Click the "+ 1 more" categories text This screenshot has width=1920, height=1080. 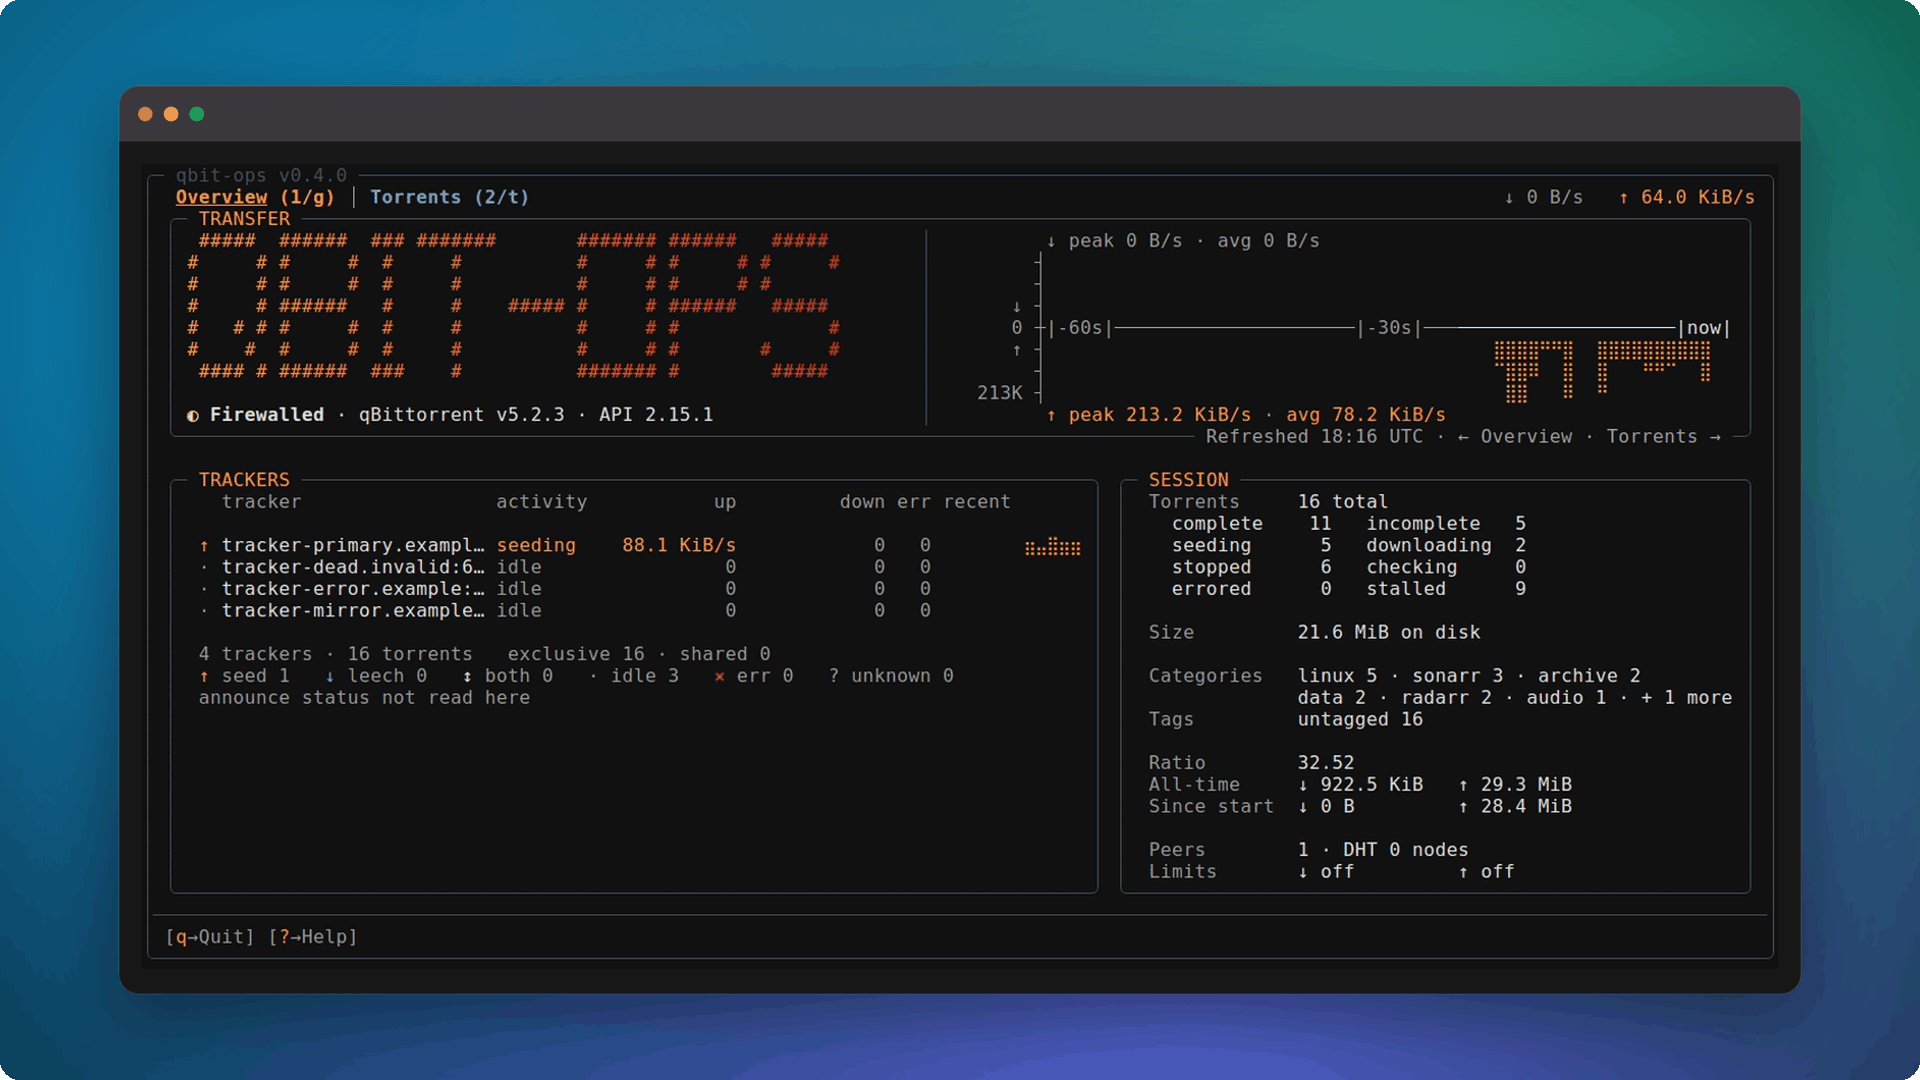point(1686,698)
